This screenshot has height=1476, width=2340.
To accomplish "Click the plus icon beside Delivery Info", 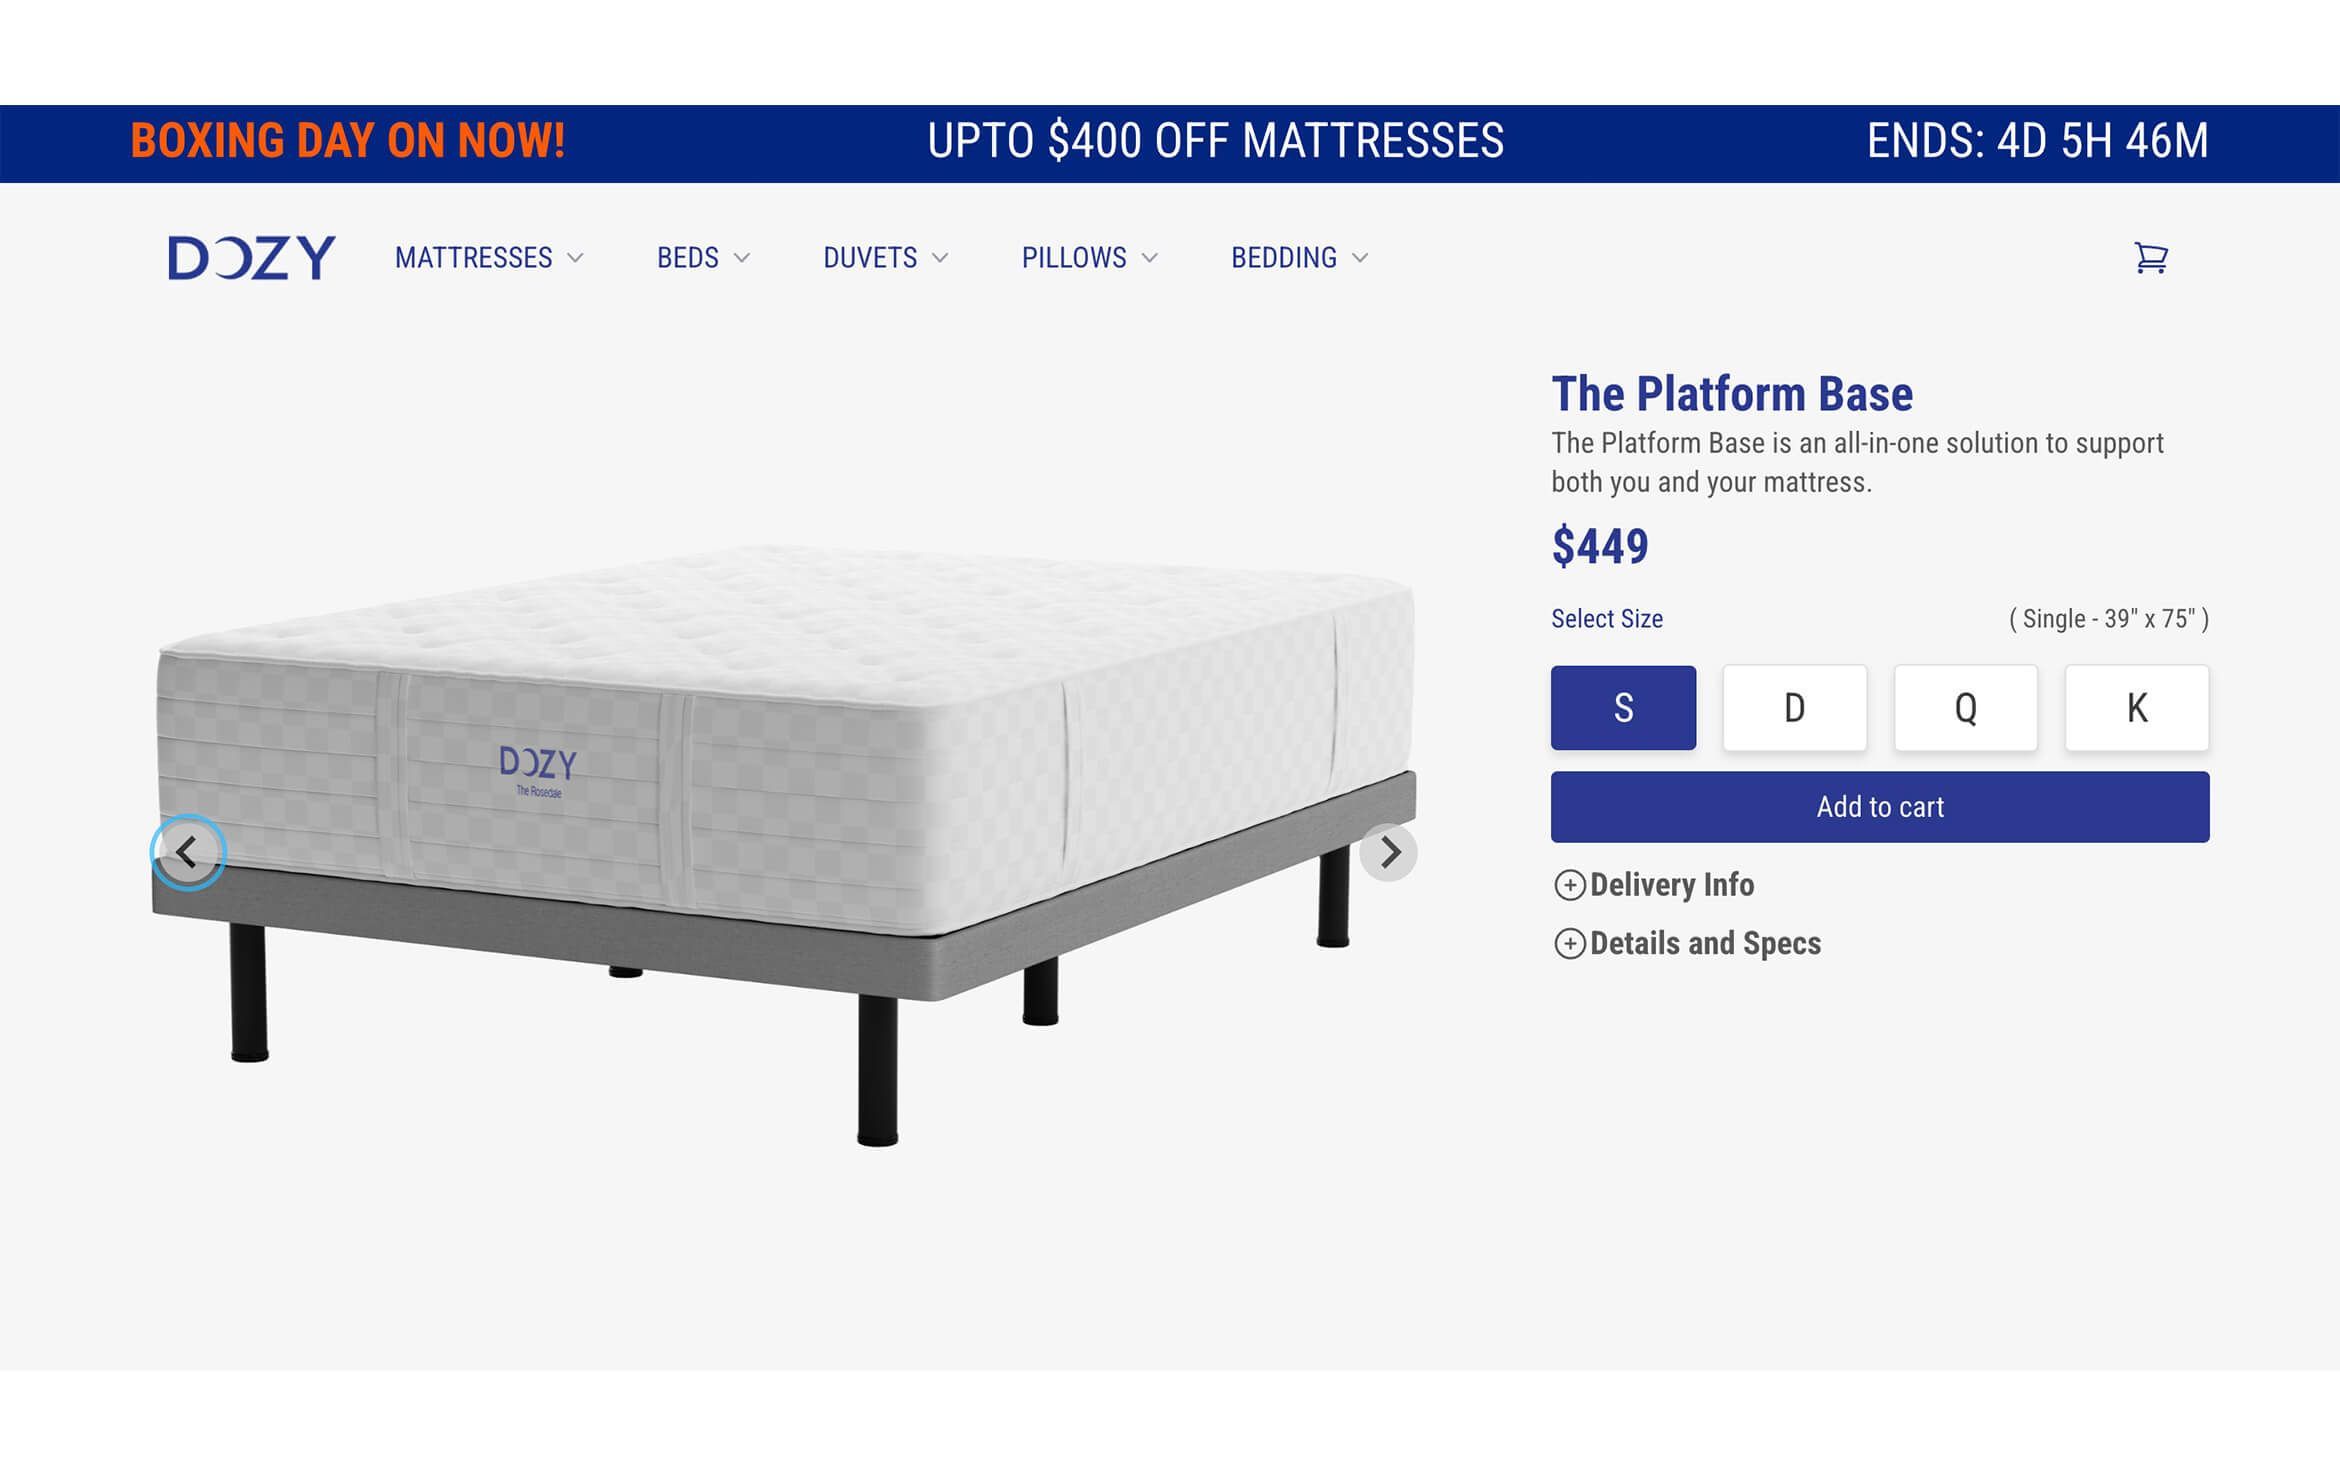I will (x=1570, y=884).
